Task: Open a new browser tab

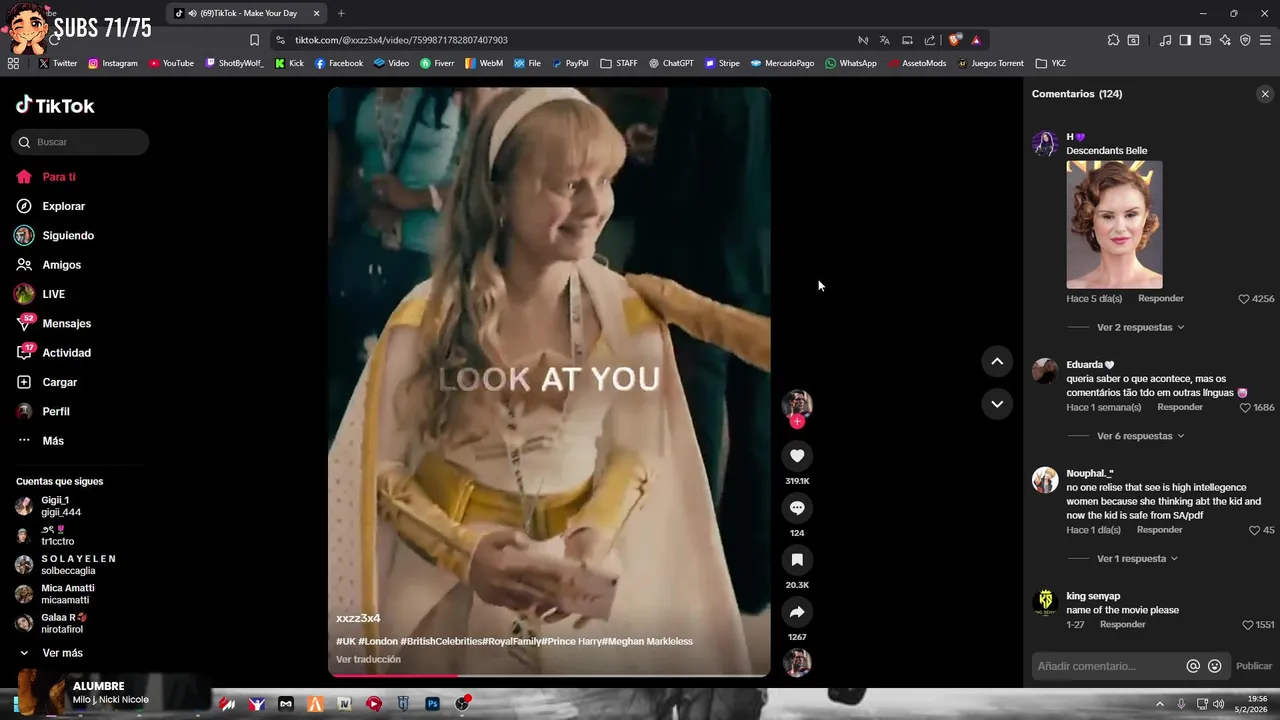Action: 341,13
